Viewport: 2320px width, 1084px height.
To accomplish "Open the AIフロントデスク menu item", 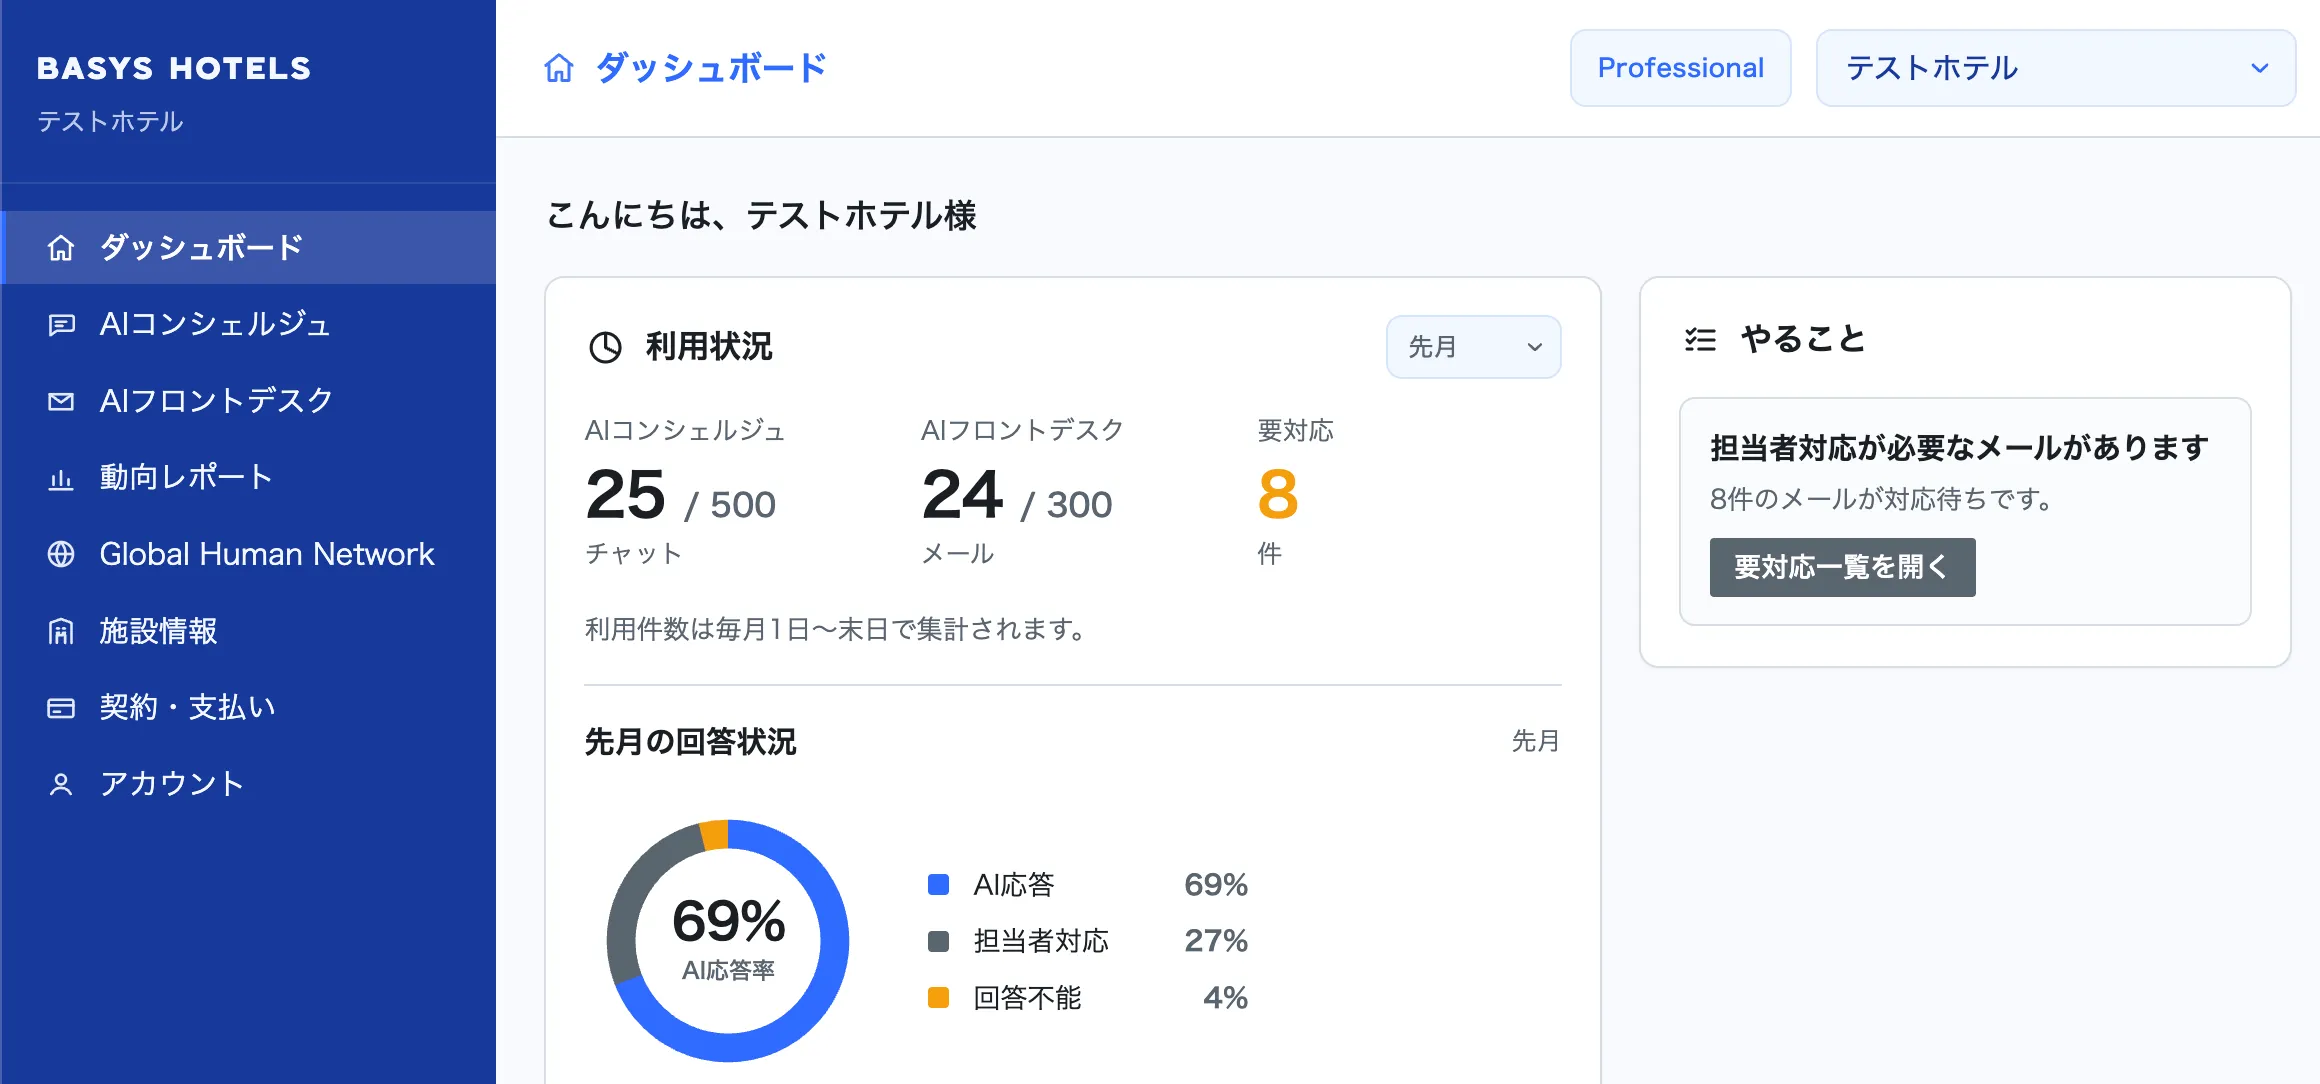I will coord(248,401).
